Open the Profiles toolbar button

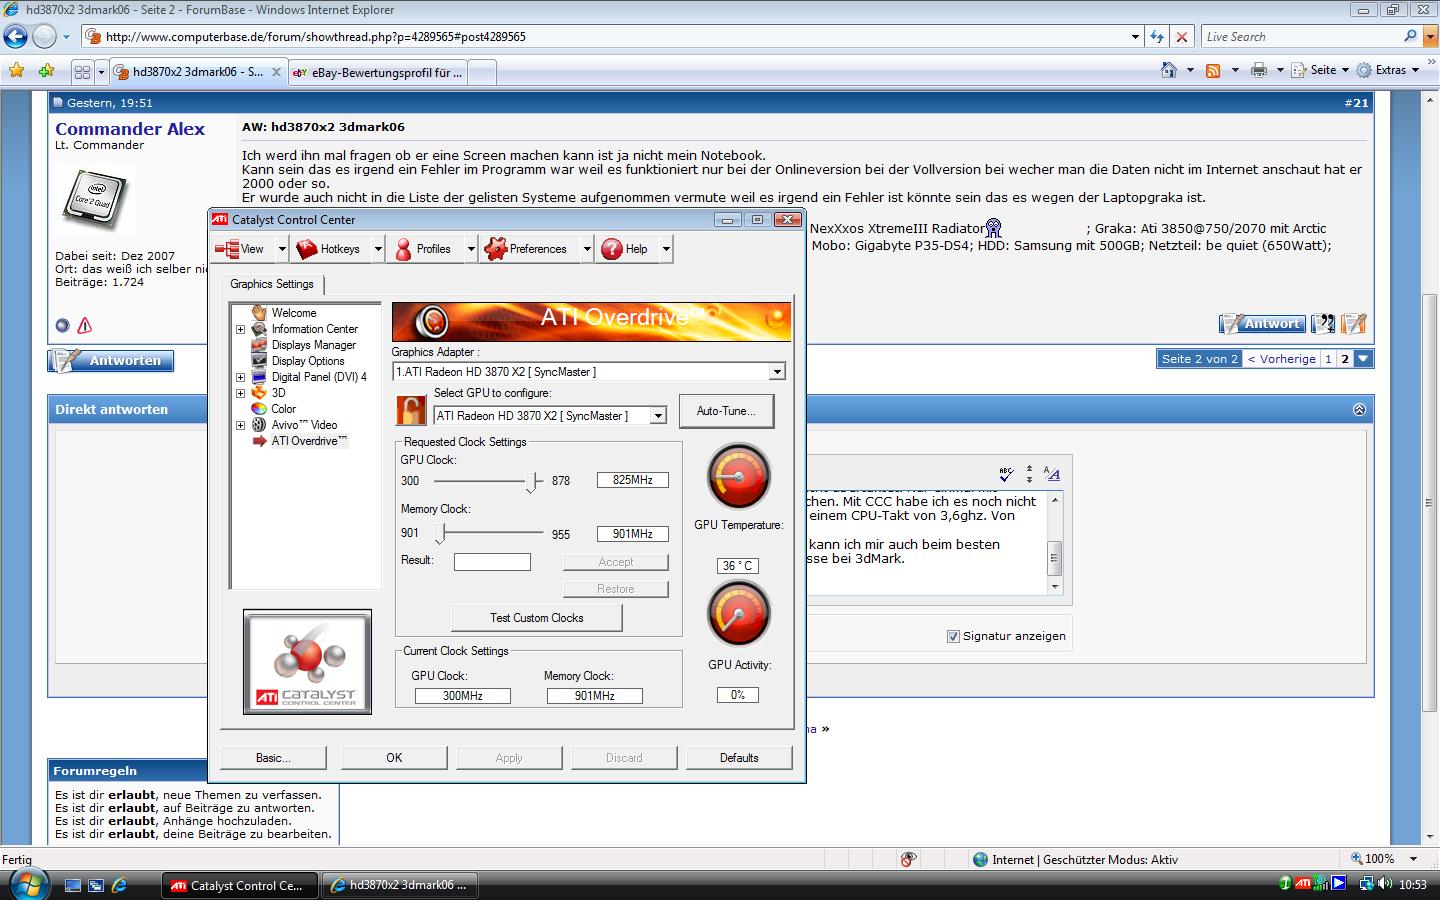click(423, 249)
